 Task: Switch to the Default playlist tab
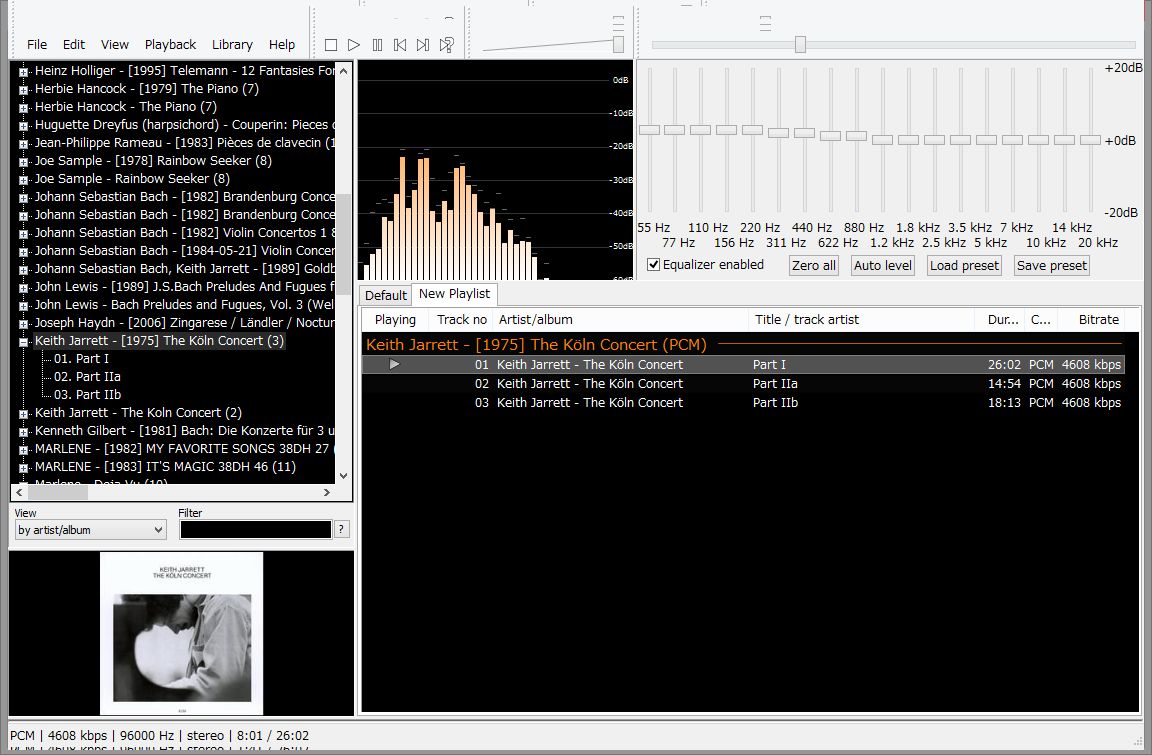pyautogui.click(x=385, y=295)
